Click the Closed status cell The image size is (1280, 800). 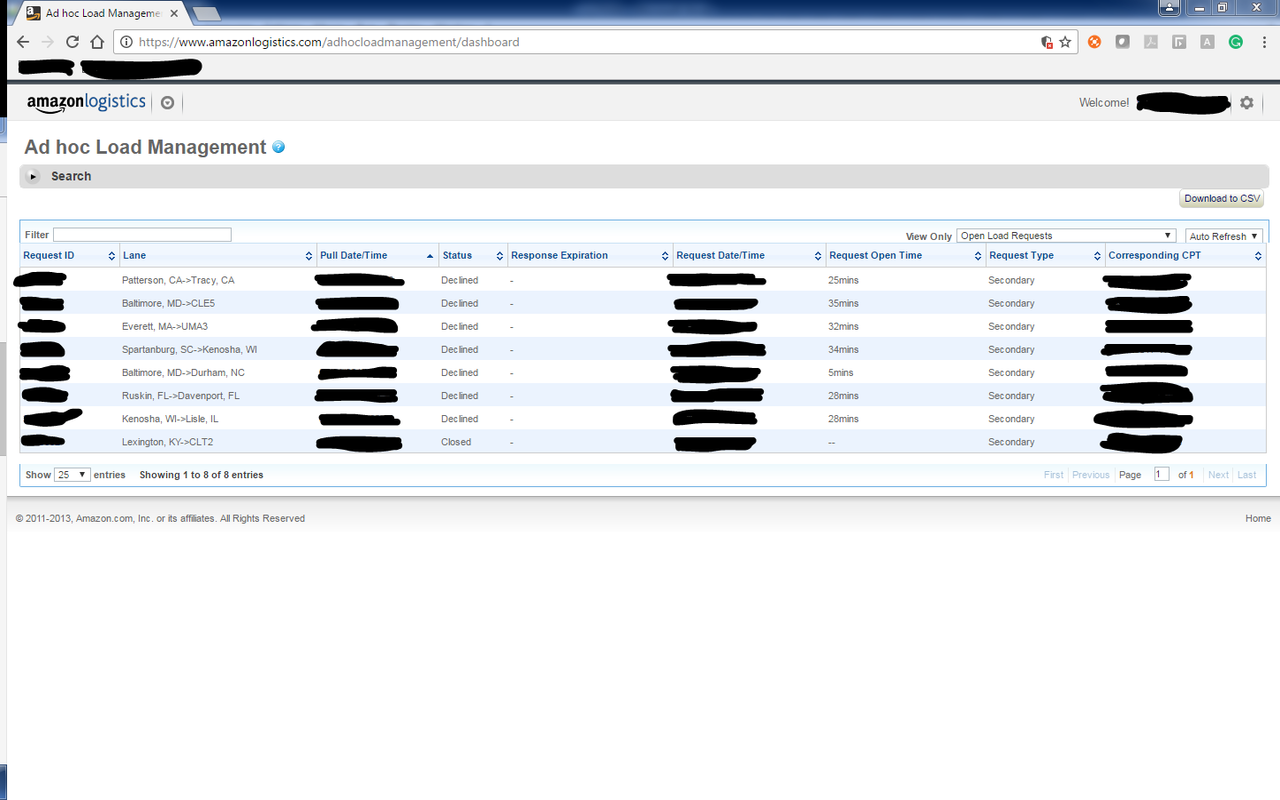click(456, 442)
